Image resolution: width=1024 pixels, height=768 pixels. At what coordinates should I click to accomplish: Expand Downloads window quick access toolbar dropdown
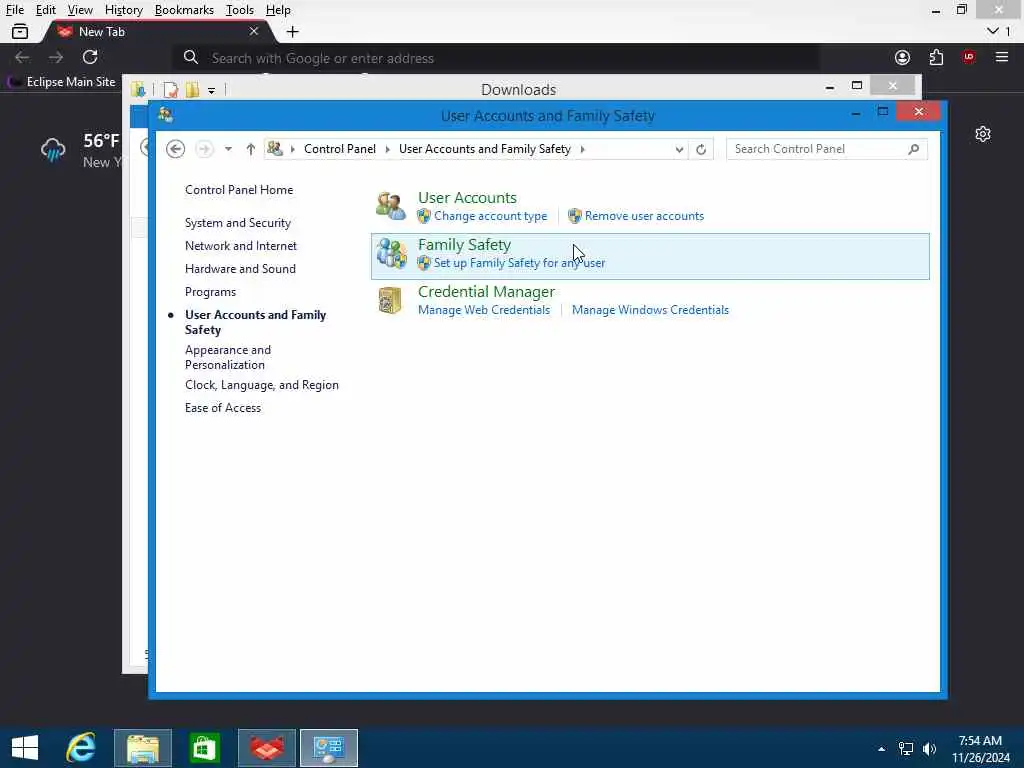tap(211, 91)
